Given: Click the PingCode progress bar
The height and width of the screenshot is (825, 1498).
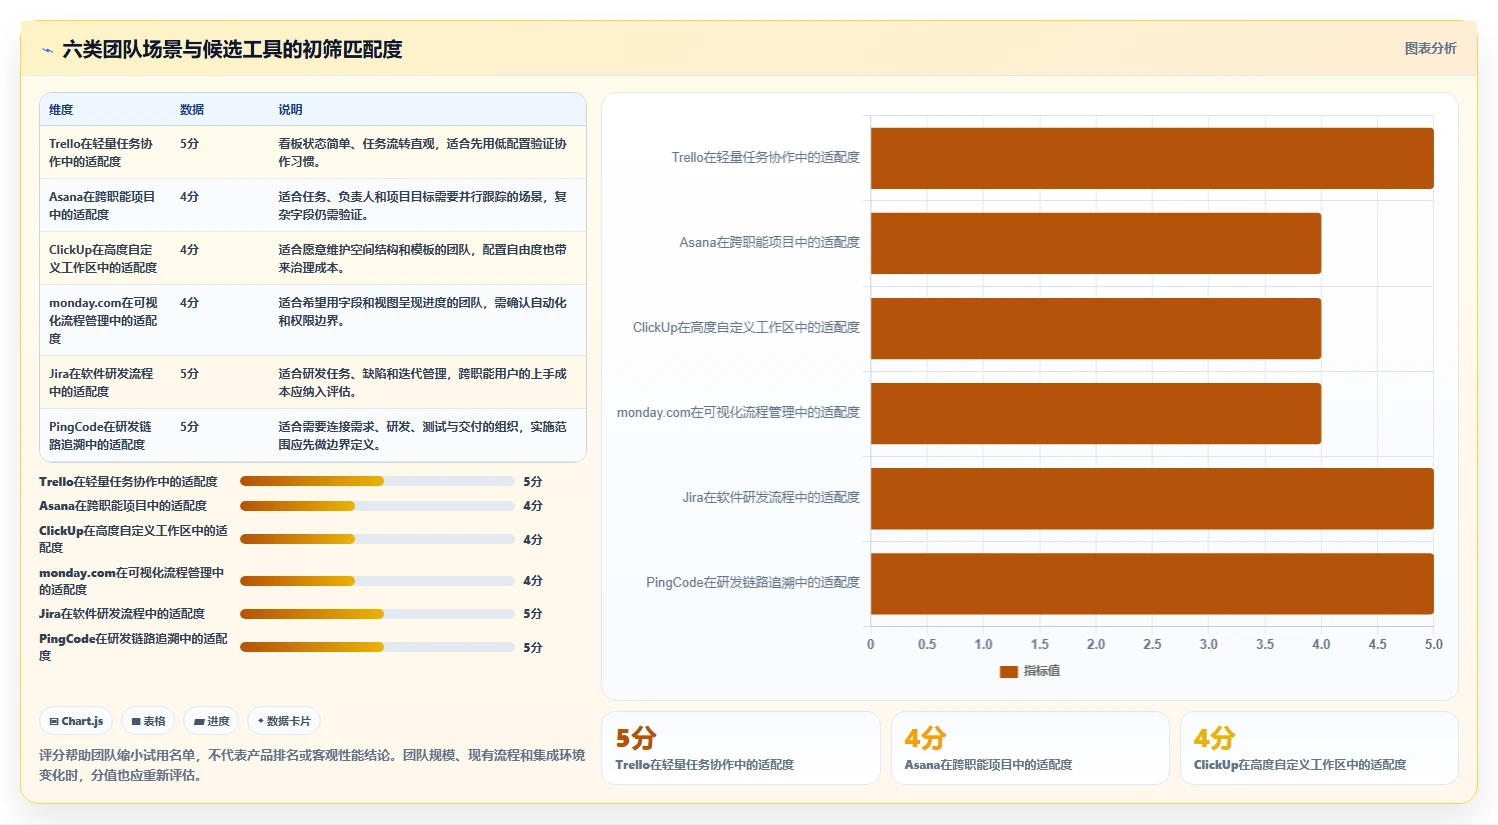Looking at the screenshot, I should [377, 647].
